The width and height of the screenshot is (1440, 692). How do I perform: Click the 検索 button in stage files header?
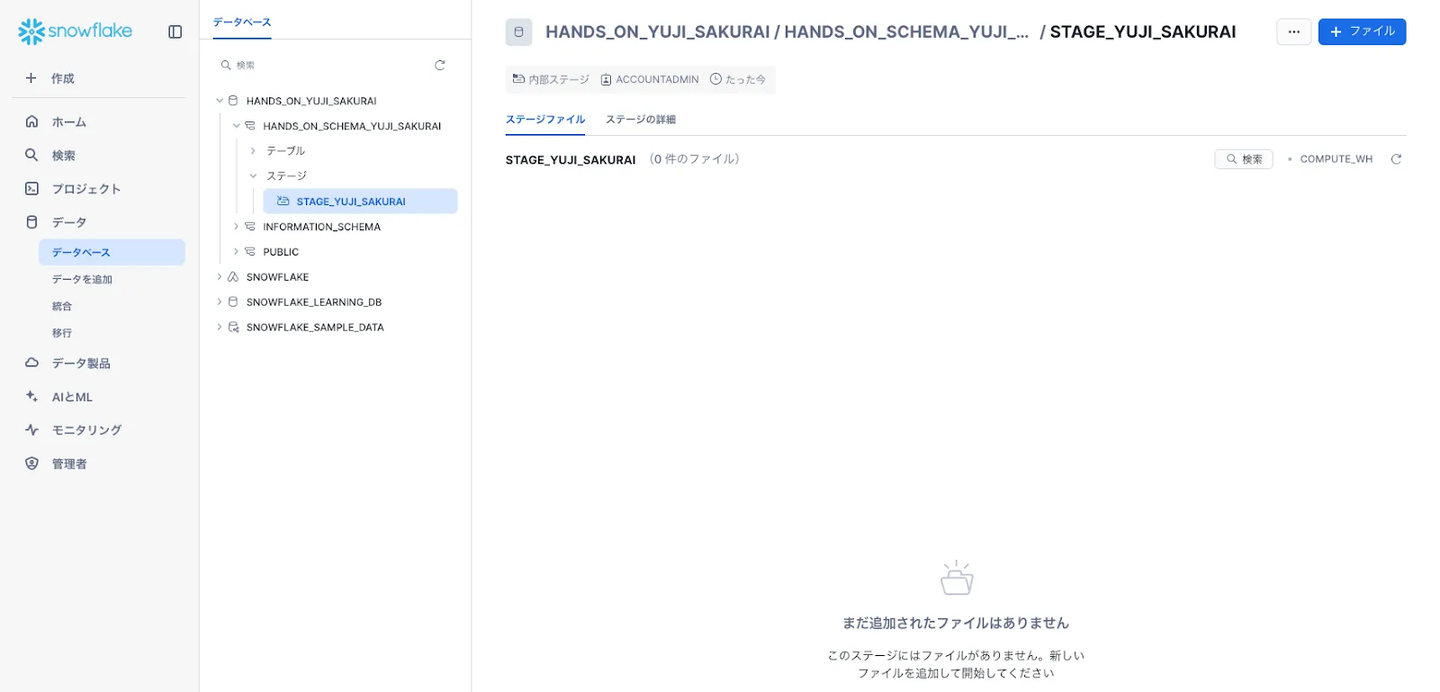(x=1244, y=159)
